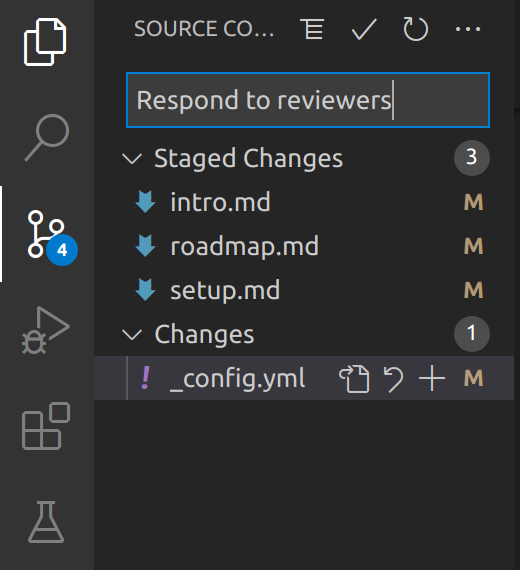Collapse the Changes section chevron
Viewport: 520px width, 570px height.
pos(132,334)
